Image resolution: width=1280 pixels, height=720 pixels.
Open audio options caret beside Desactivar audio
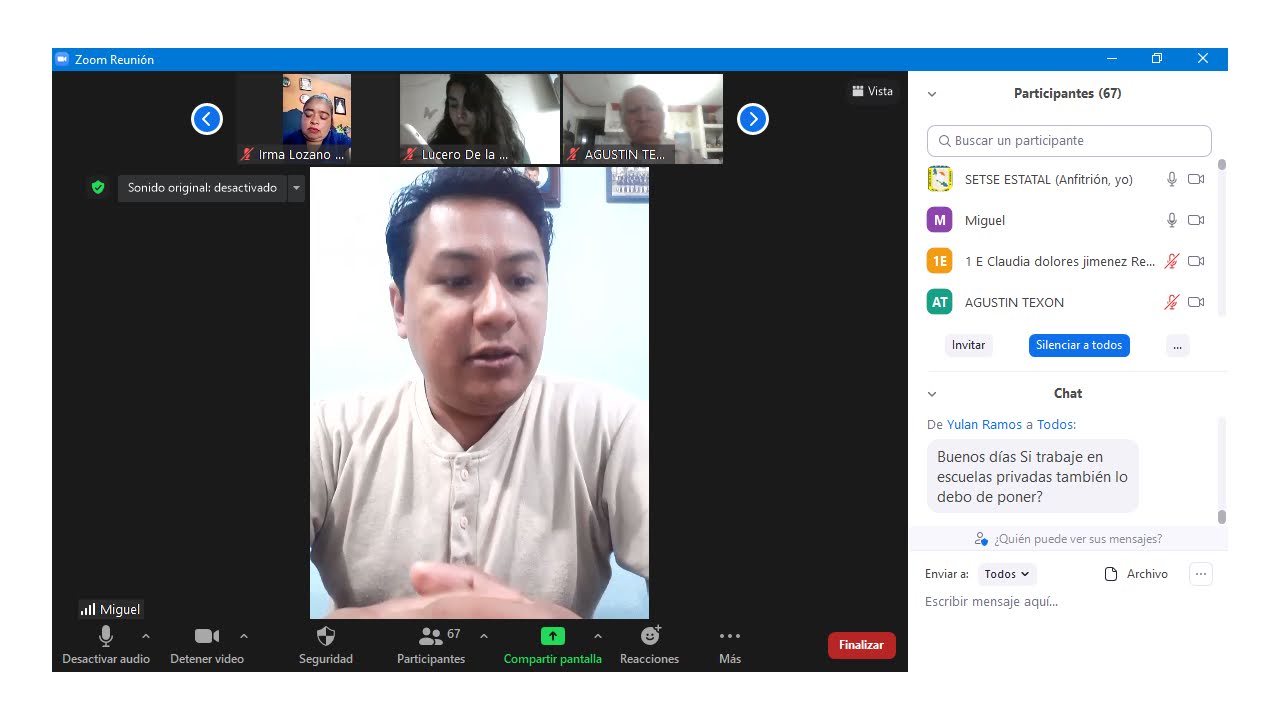click(146, 636)
